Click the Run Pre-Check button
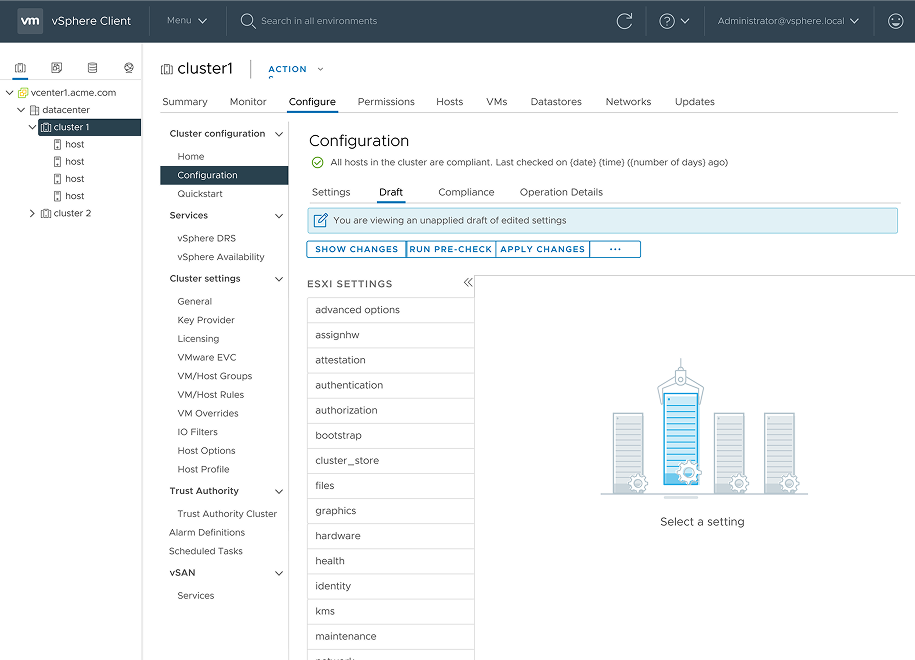915x660 pixels. [450, 249]
